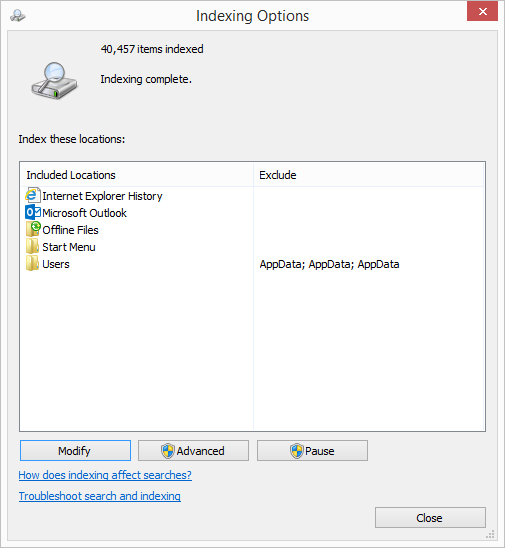Viewport: 505px width, 548px height.
Task: Click the Users folder icon
Action: (x=32, y=264)
